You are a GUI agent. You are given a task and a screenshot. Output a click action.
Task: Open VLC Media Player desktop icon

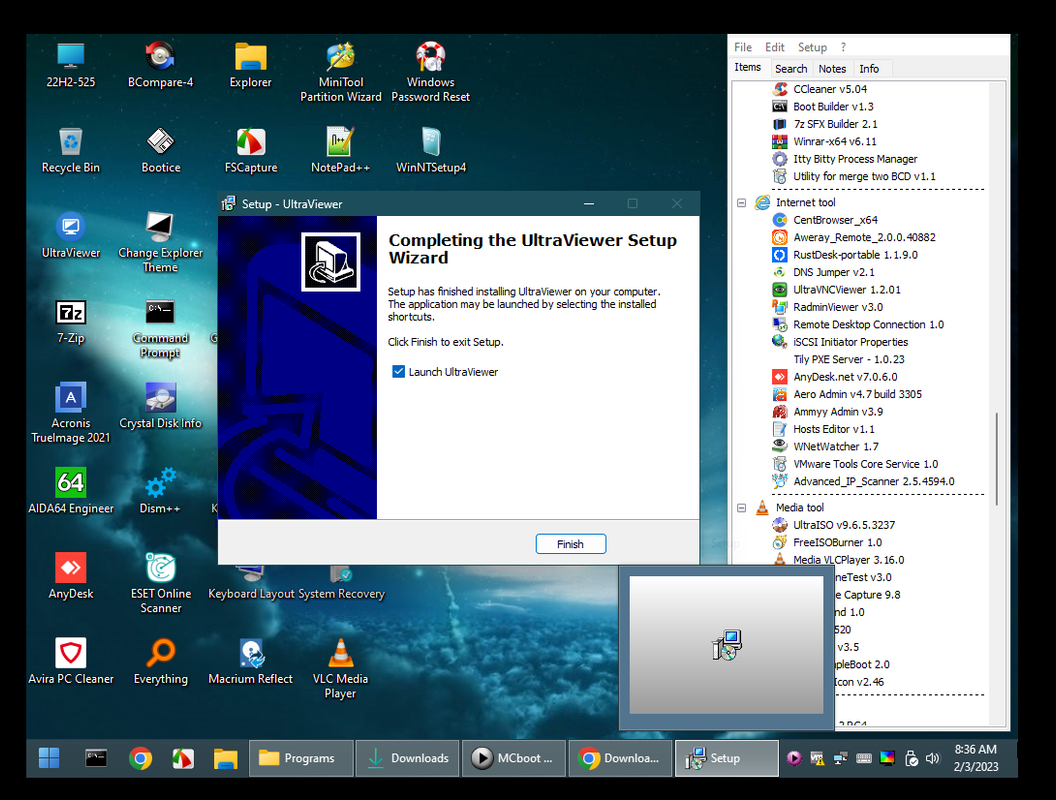coord(341,669)
